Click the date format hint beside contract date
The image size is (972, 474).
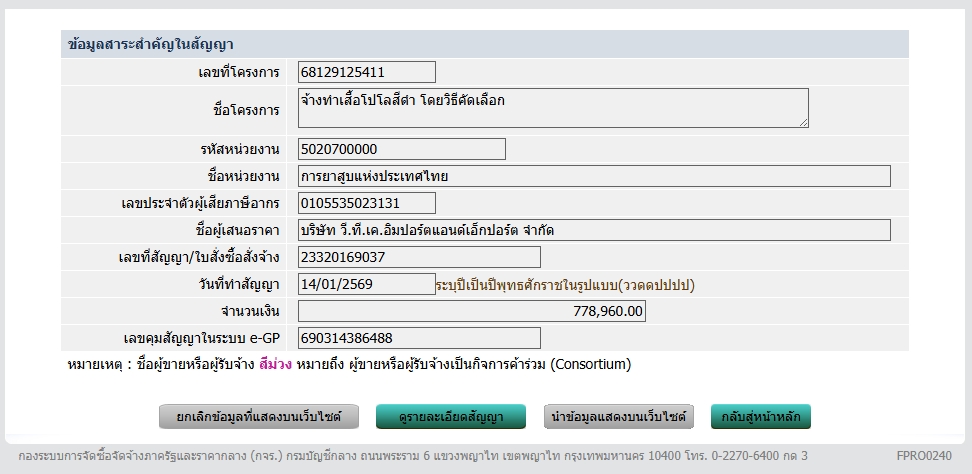(x=565, y=285)
